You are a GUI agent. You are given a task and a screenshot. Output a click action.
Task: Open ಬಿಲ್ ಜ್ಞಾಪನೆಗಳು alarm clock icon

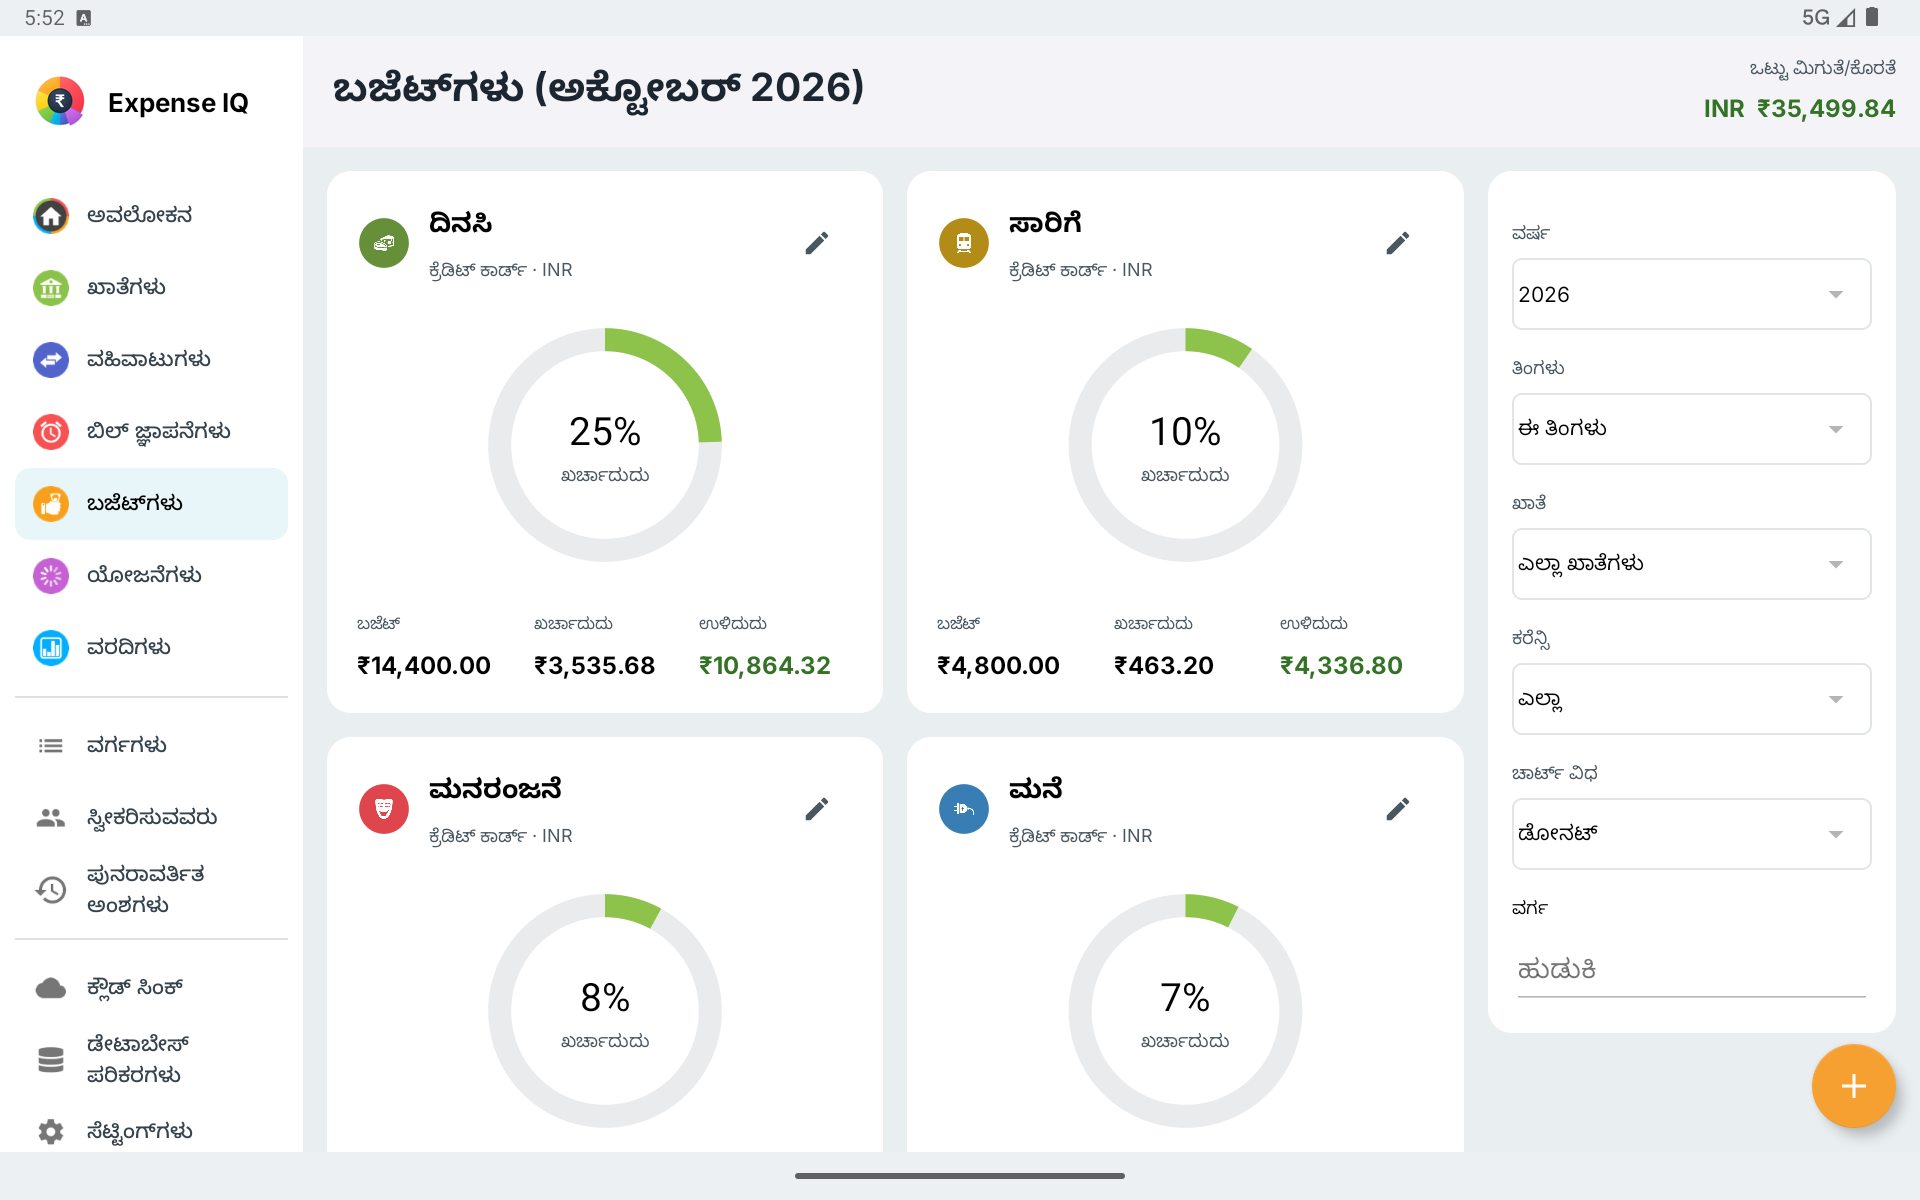pos(51,432)
